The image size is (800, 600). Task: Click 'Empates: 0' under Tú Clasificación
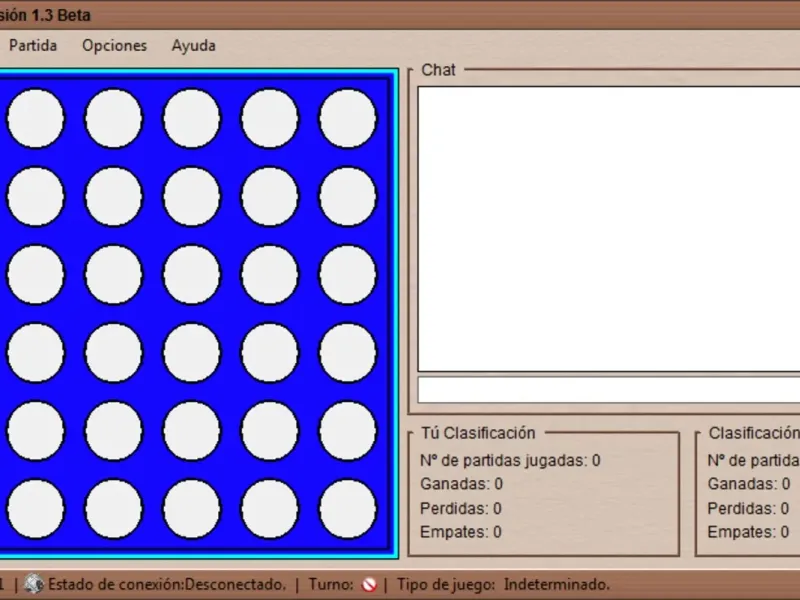pos(461,532)
